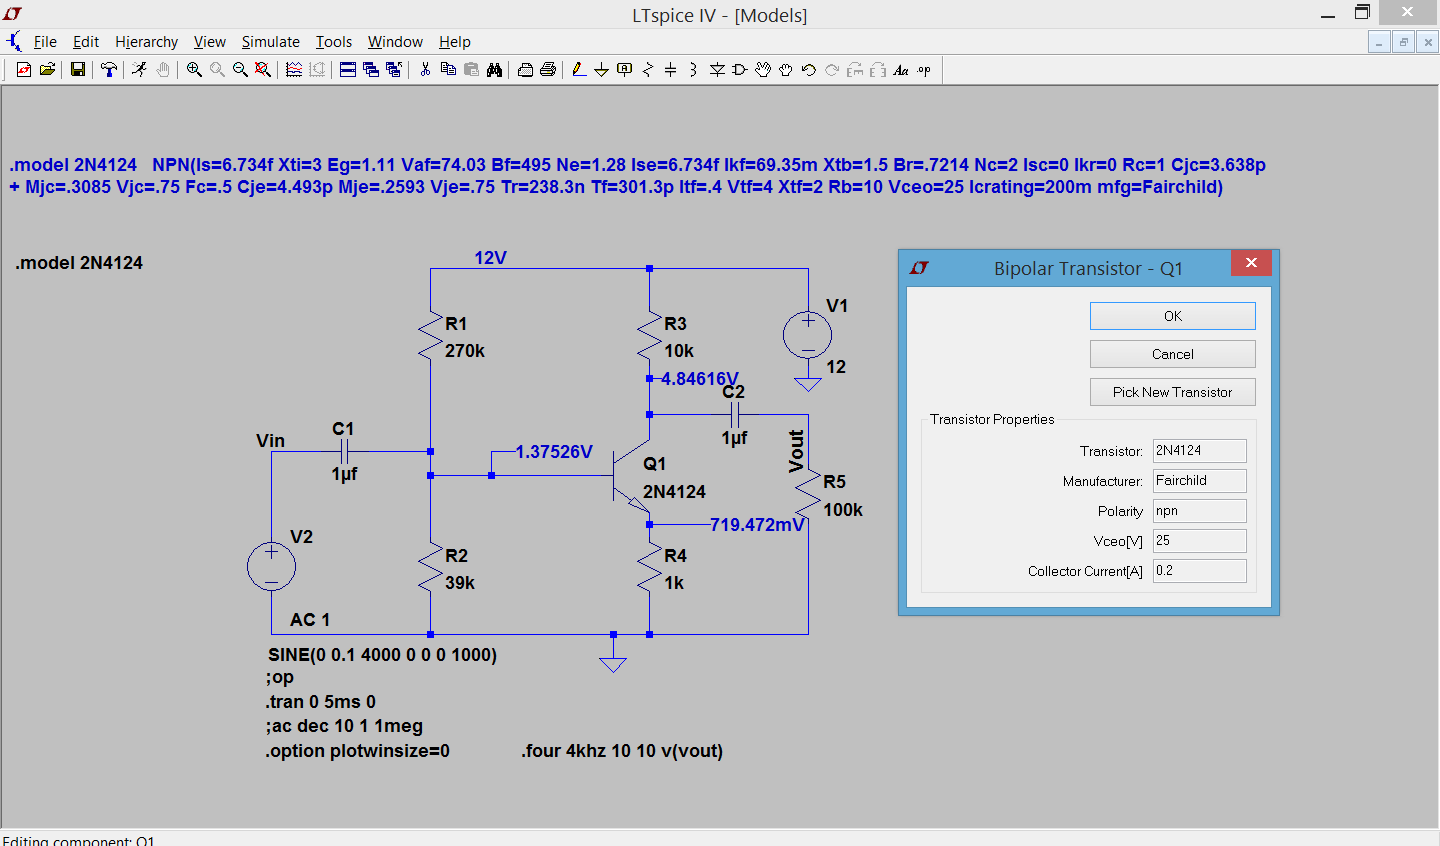Select the Draw Wire pencil tool

[579, 70]
